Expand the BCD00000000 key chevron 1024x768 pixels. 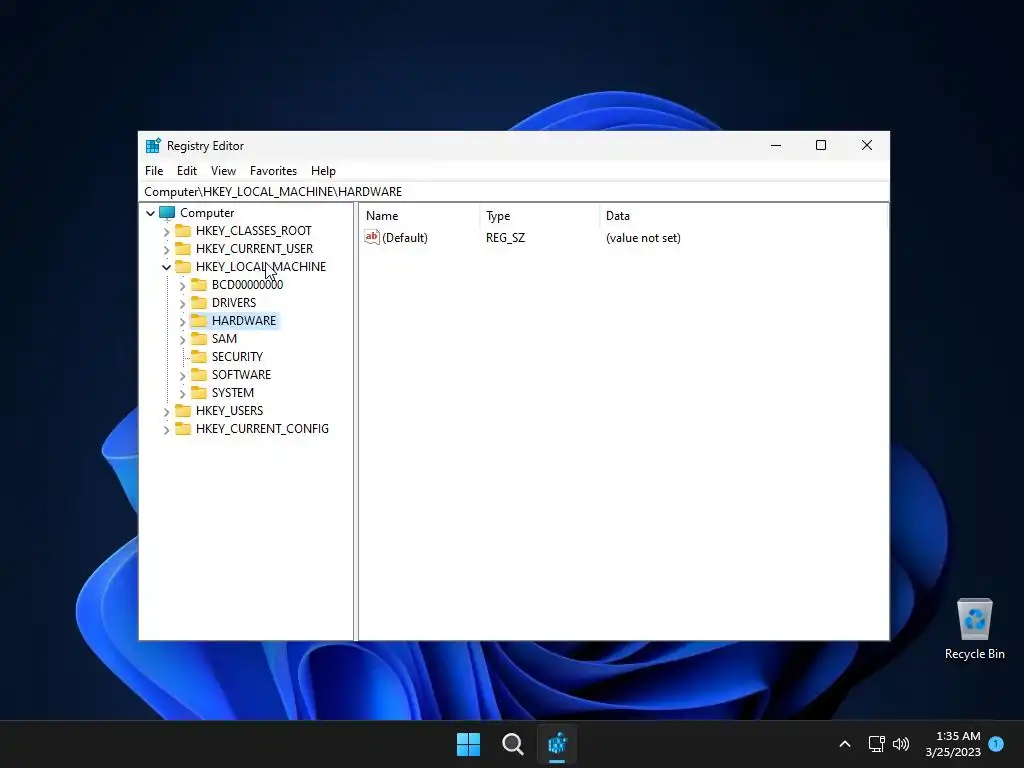182,285
